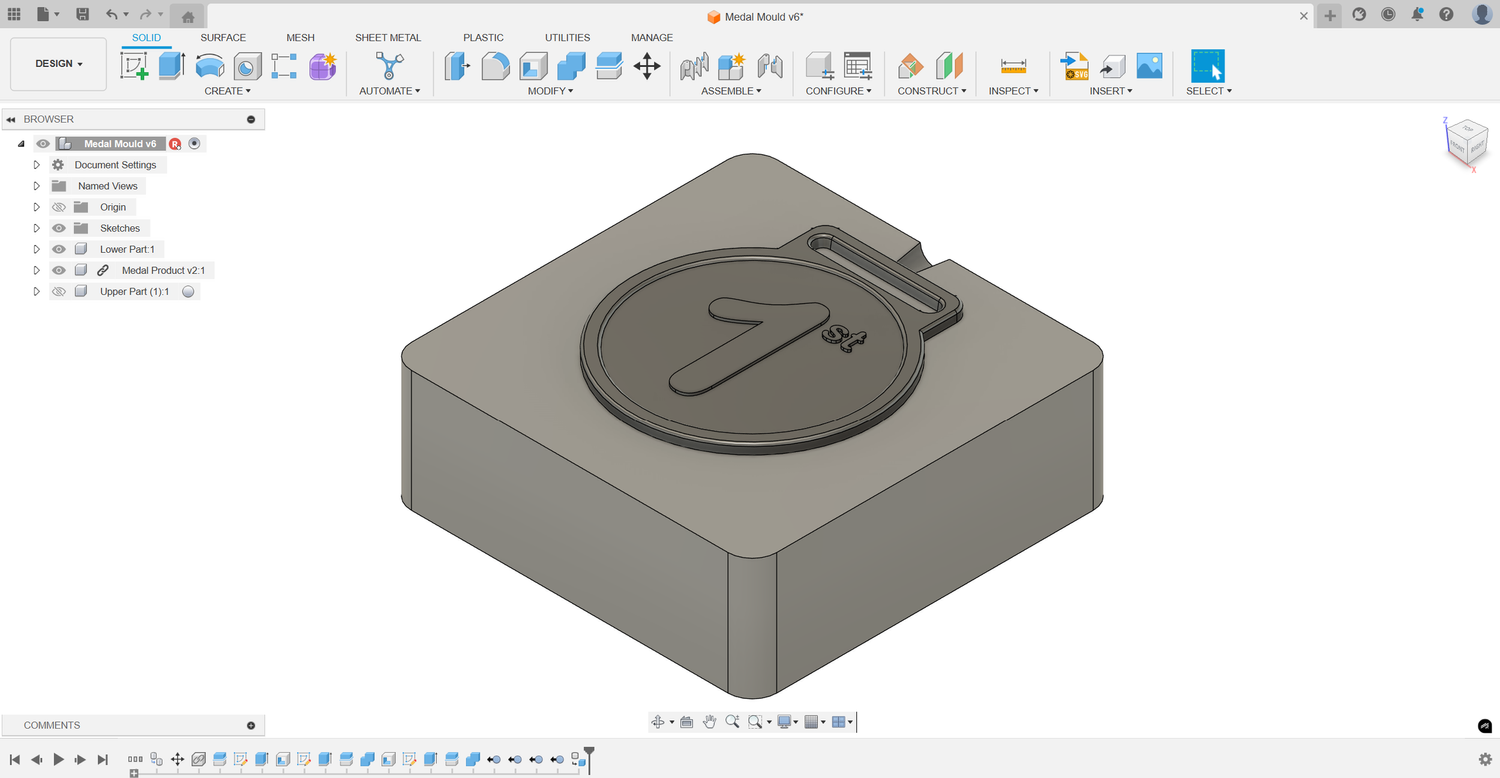Expand the Document Settings node

(x=37, y=165)
